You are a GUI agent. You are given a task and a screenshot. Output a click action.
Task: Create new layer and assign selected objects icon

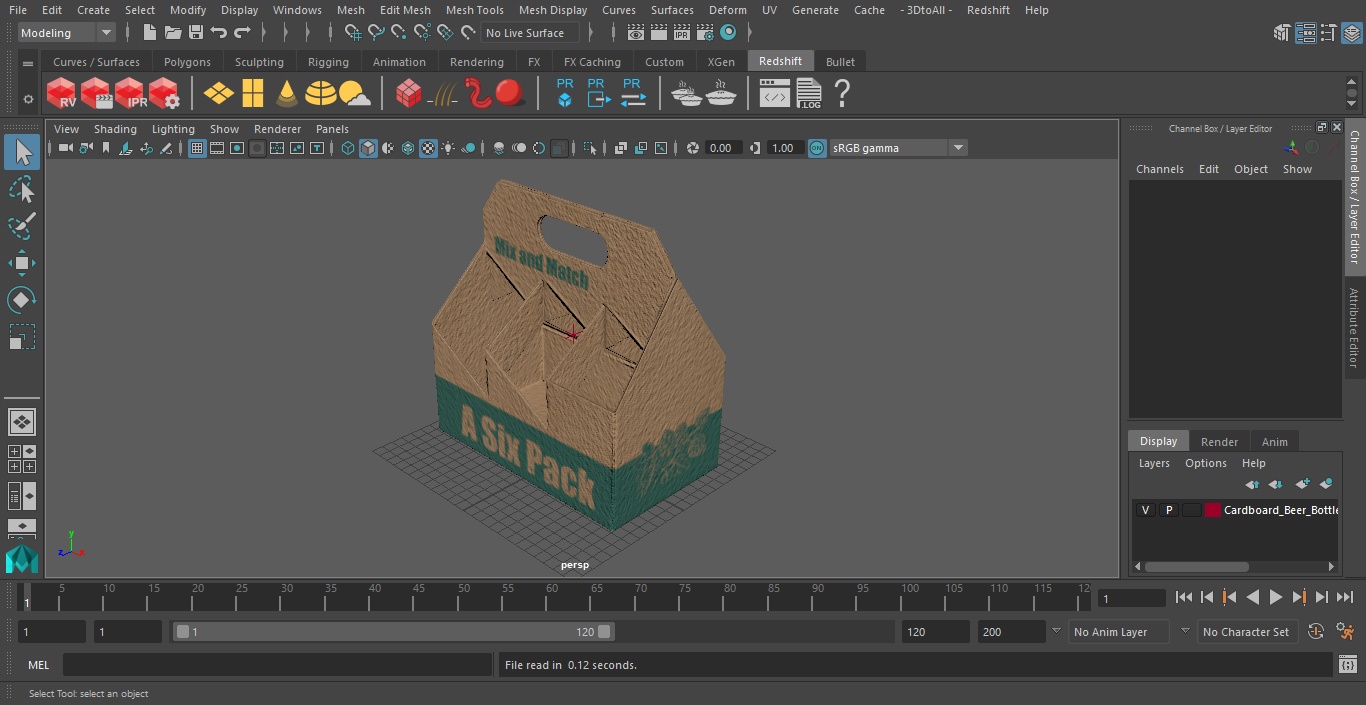(x=1326, y=484)
